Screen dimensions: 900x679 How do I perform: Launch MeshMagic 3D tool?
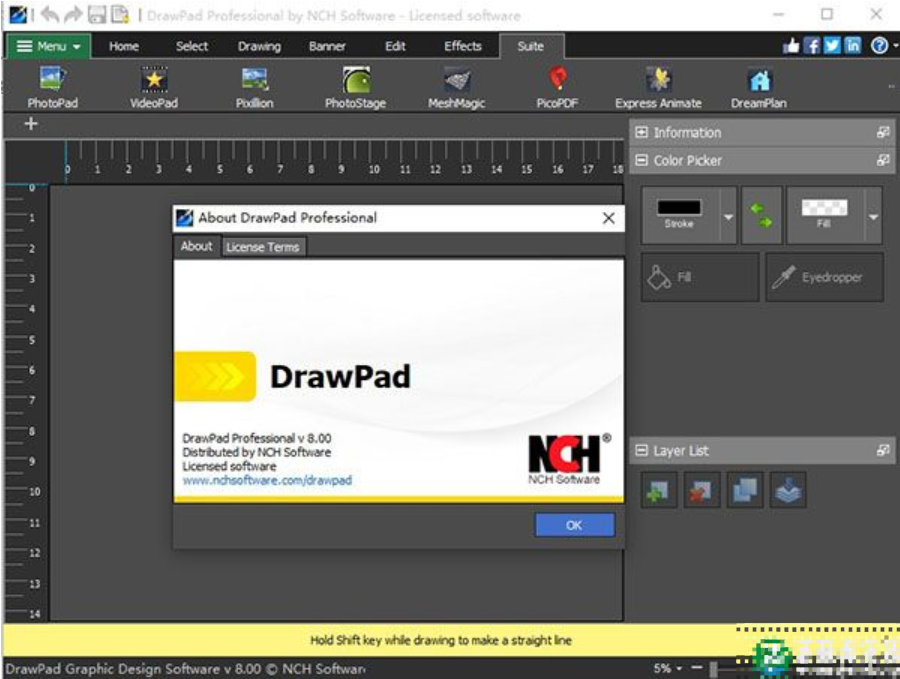456,88
